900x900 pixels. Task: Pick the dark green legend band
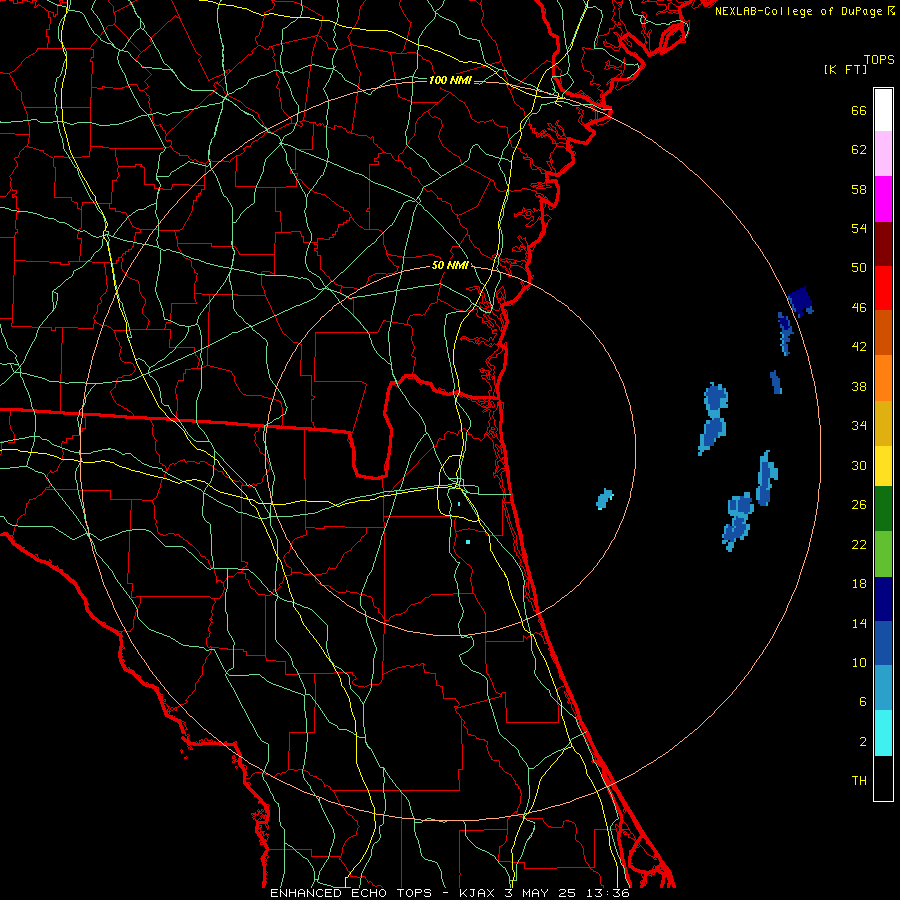point(883,509)
